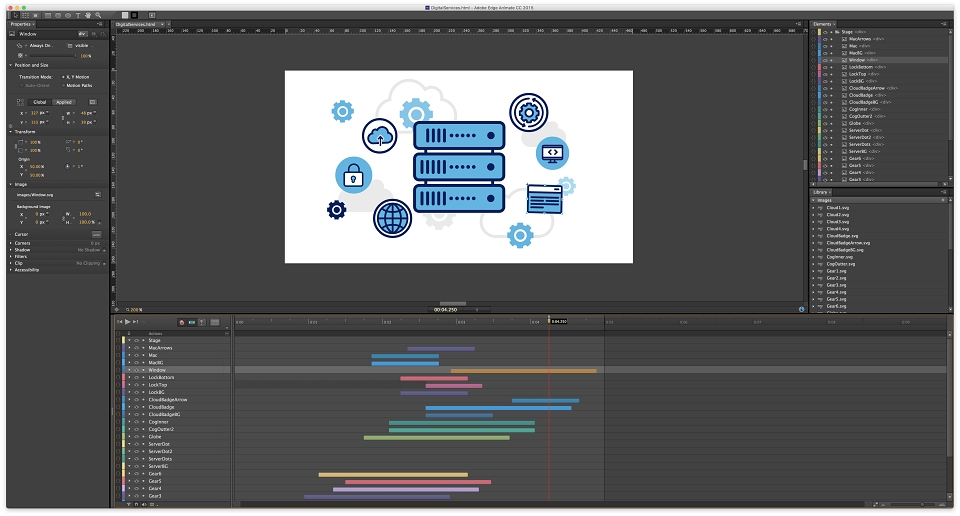Select the Ellipse tool
960x516 pixels.
pyautogui.click(x=68, y=15)
